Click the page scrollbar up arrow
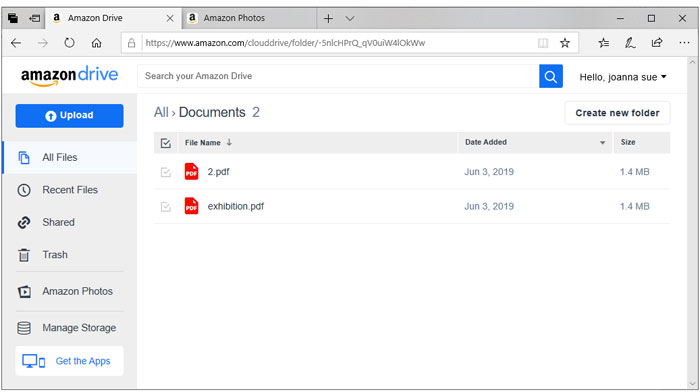This screenshot has width=700, height=392. (692, 63)
